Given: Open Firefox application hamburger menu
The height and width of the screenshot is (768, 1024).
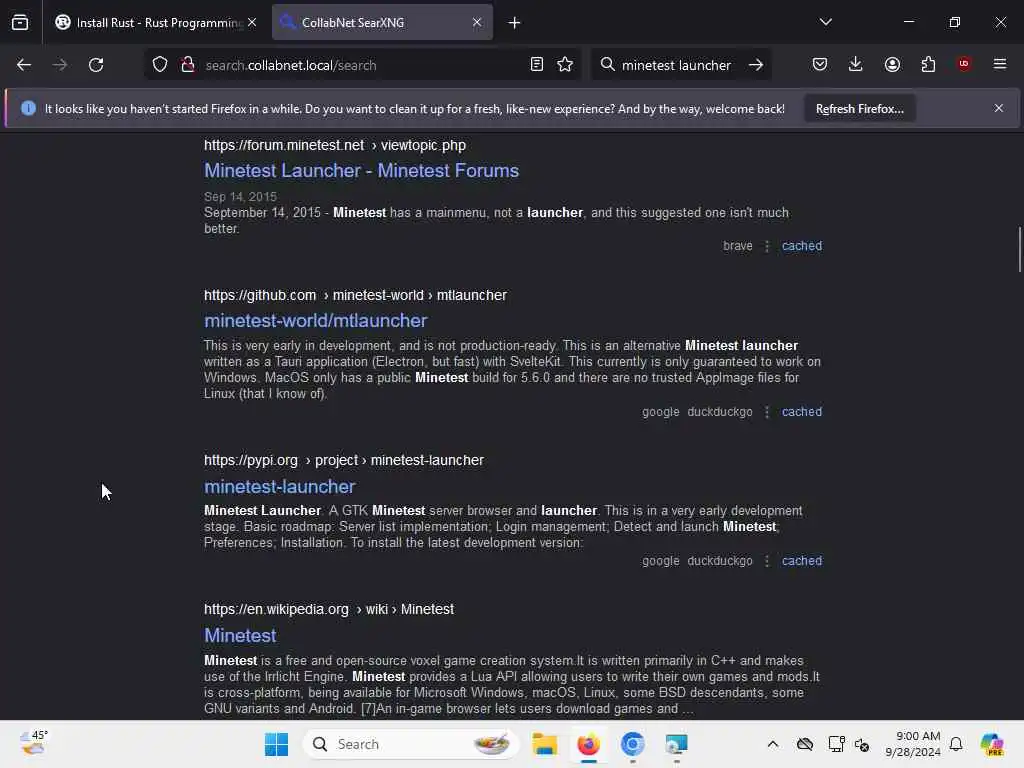Looking at the screenshot, I should click(1000, 65).
